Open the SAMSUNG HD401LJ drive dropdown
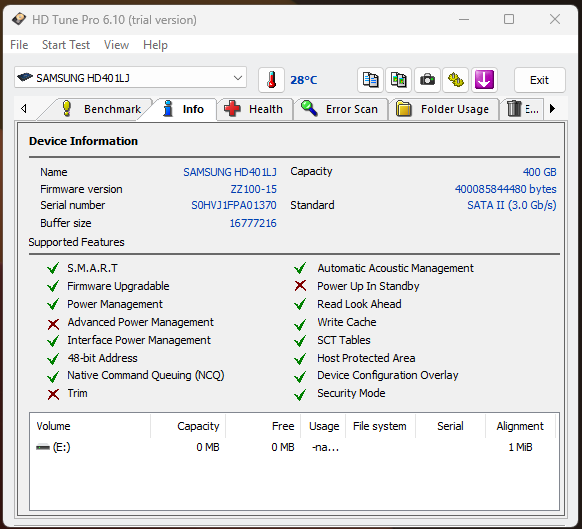 130,78
